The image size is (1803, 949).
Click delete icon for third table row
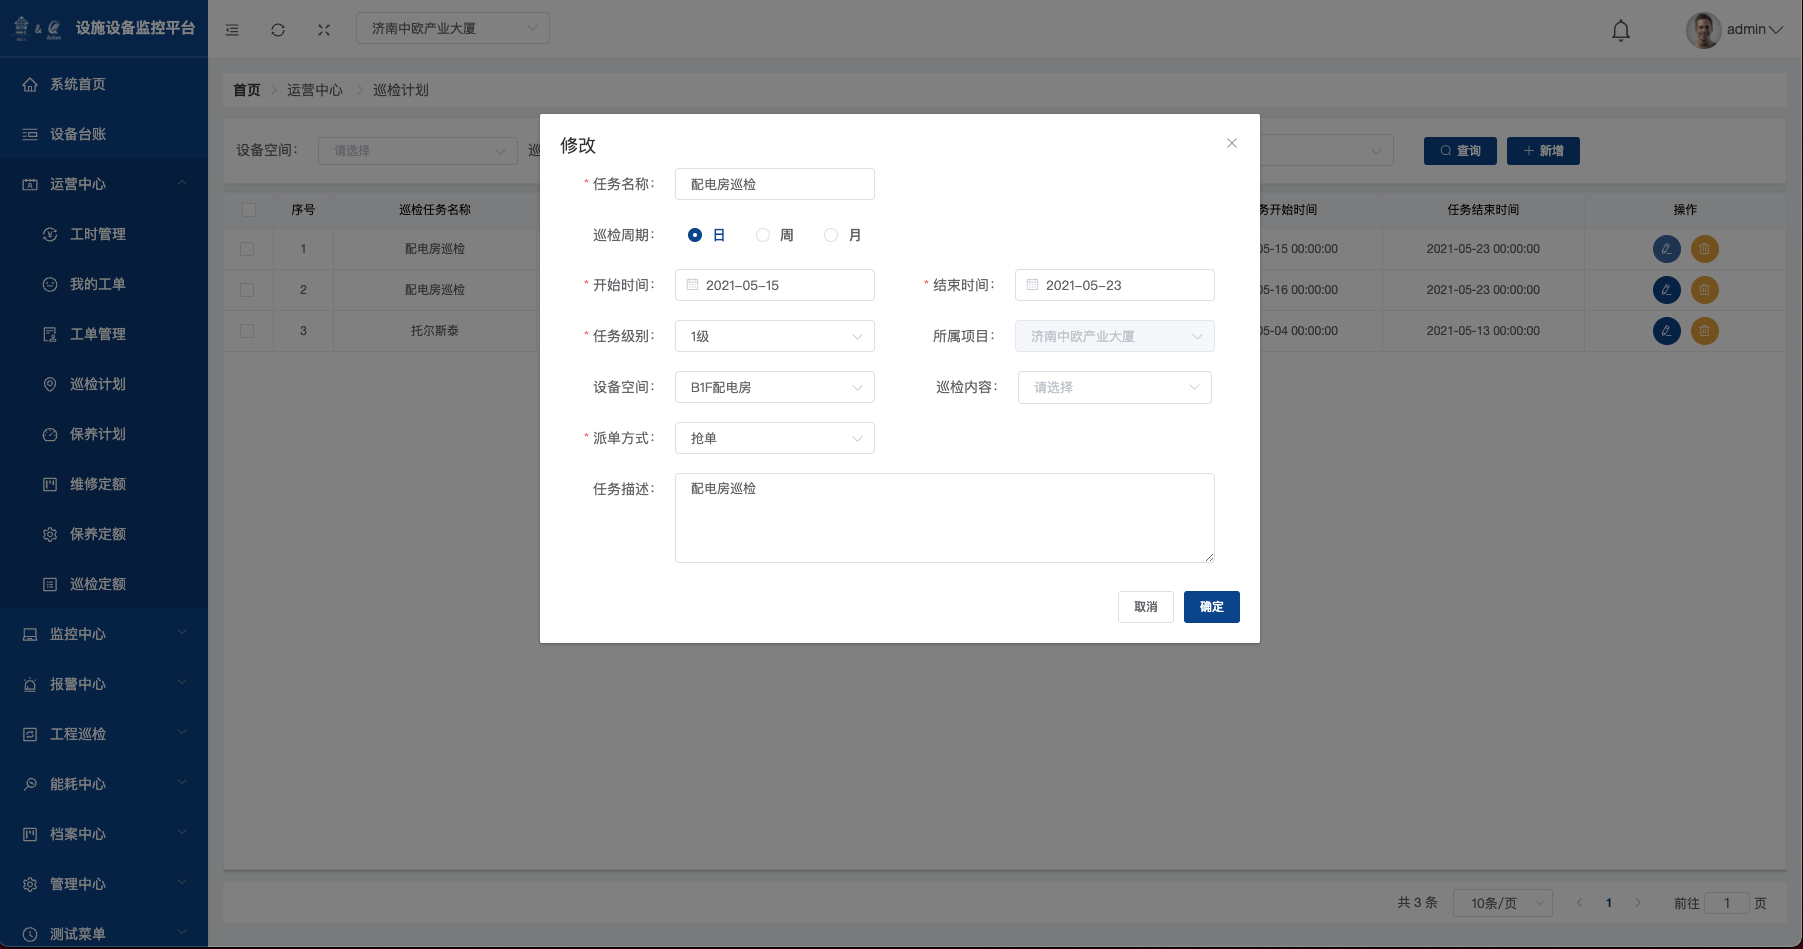click(1704, 331)
